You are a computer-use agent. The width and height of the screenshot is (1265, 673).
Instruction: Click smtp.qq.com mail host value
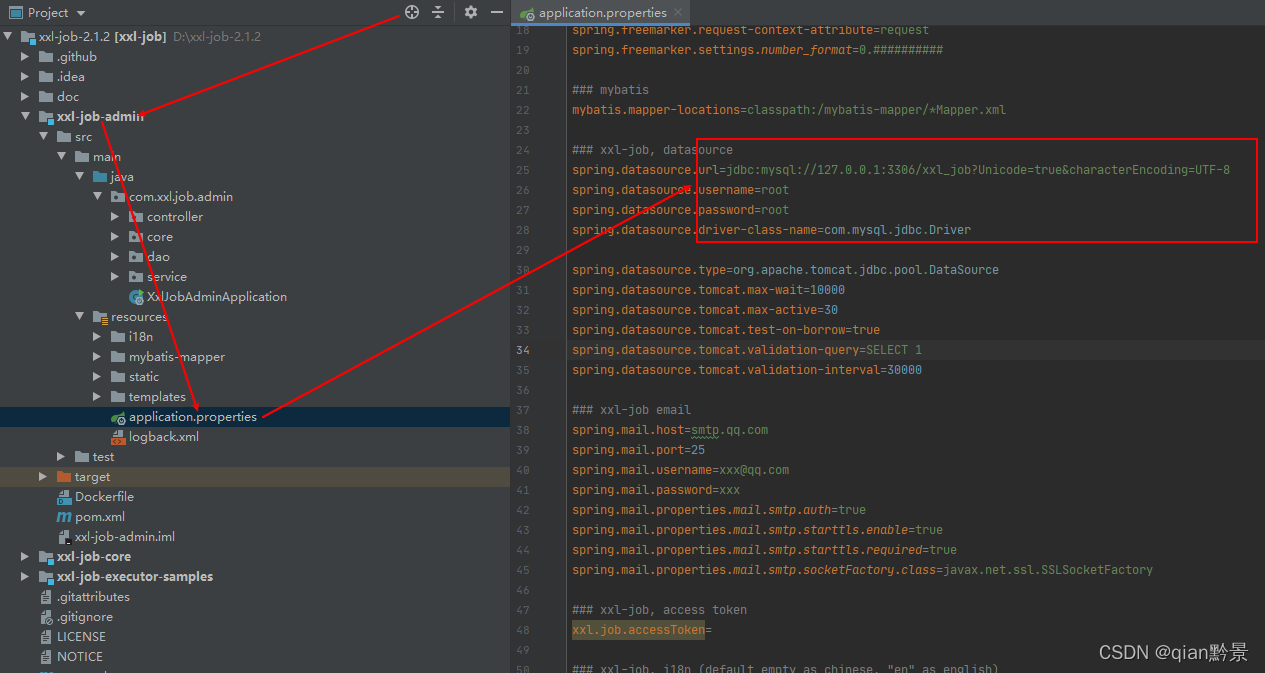point(728,430)
